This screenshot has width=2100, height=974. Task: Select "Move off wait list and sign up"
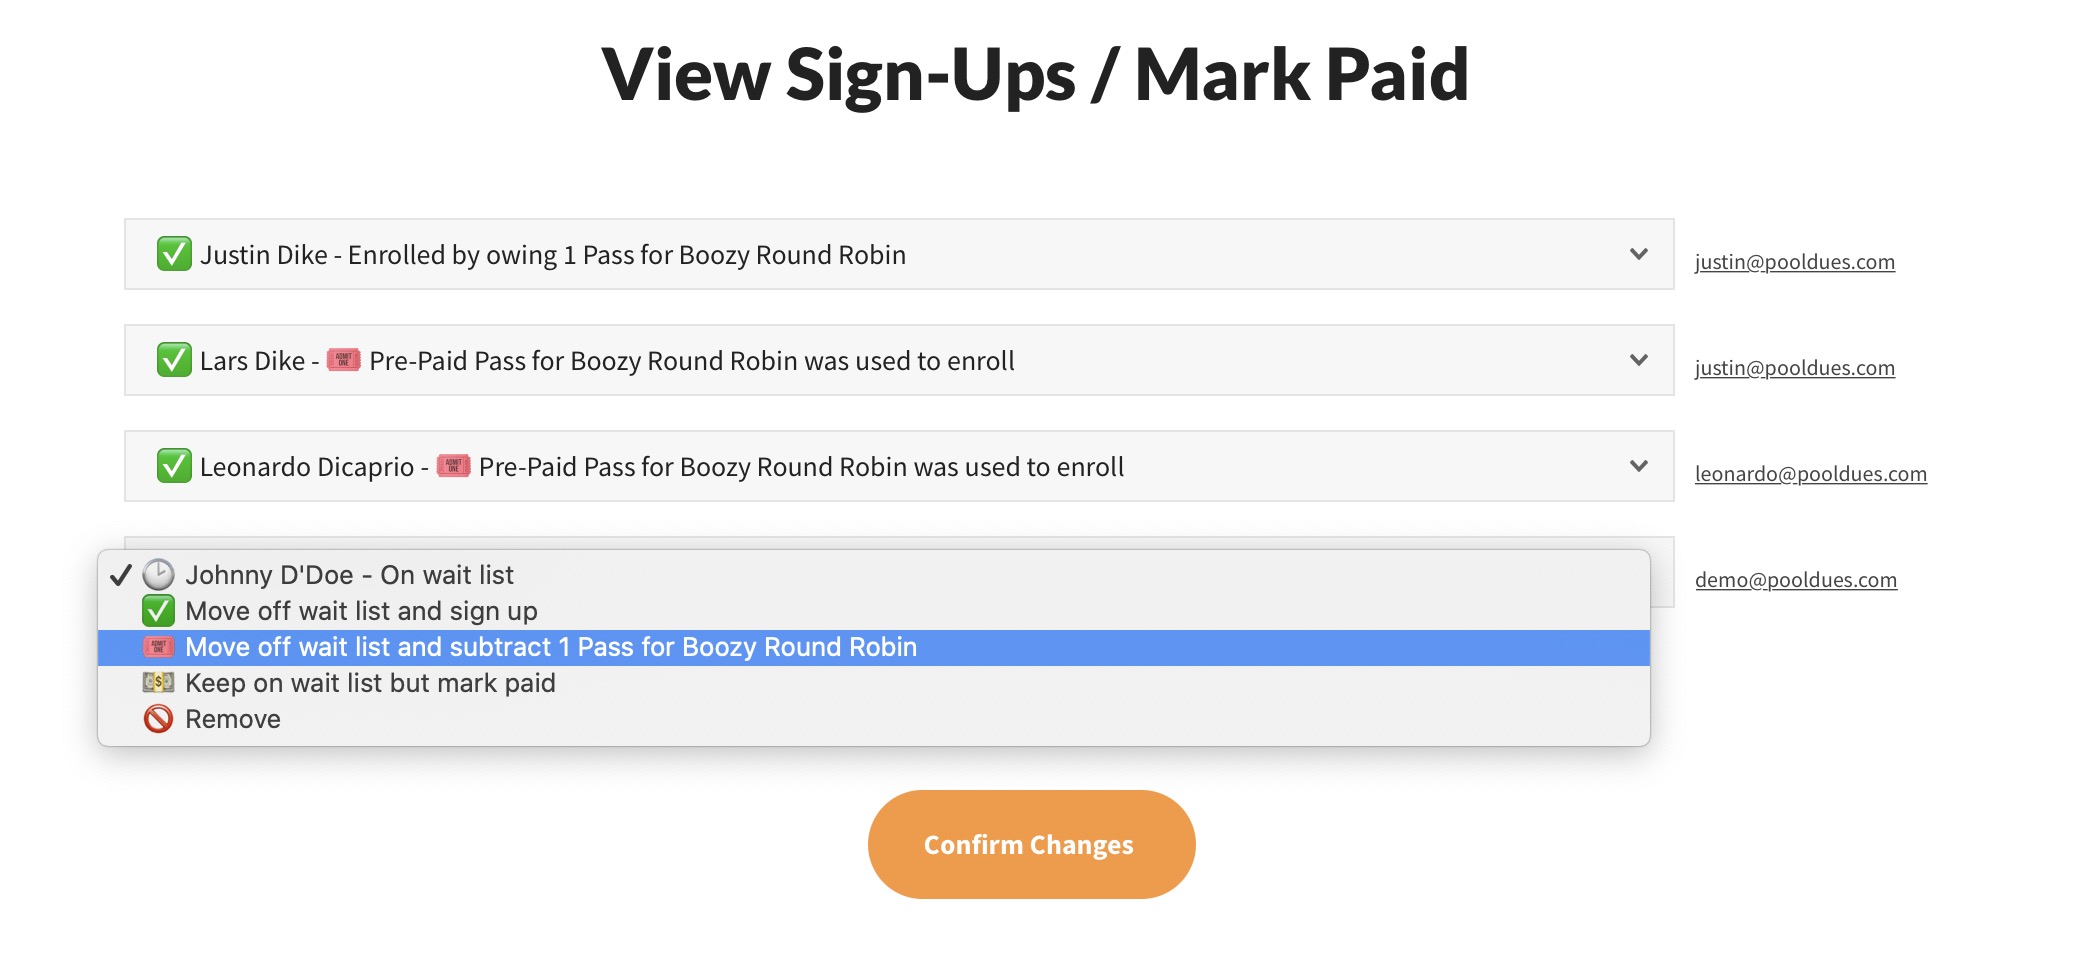click(x=361, y=611)
